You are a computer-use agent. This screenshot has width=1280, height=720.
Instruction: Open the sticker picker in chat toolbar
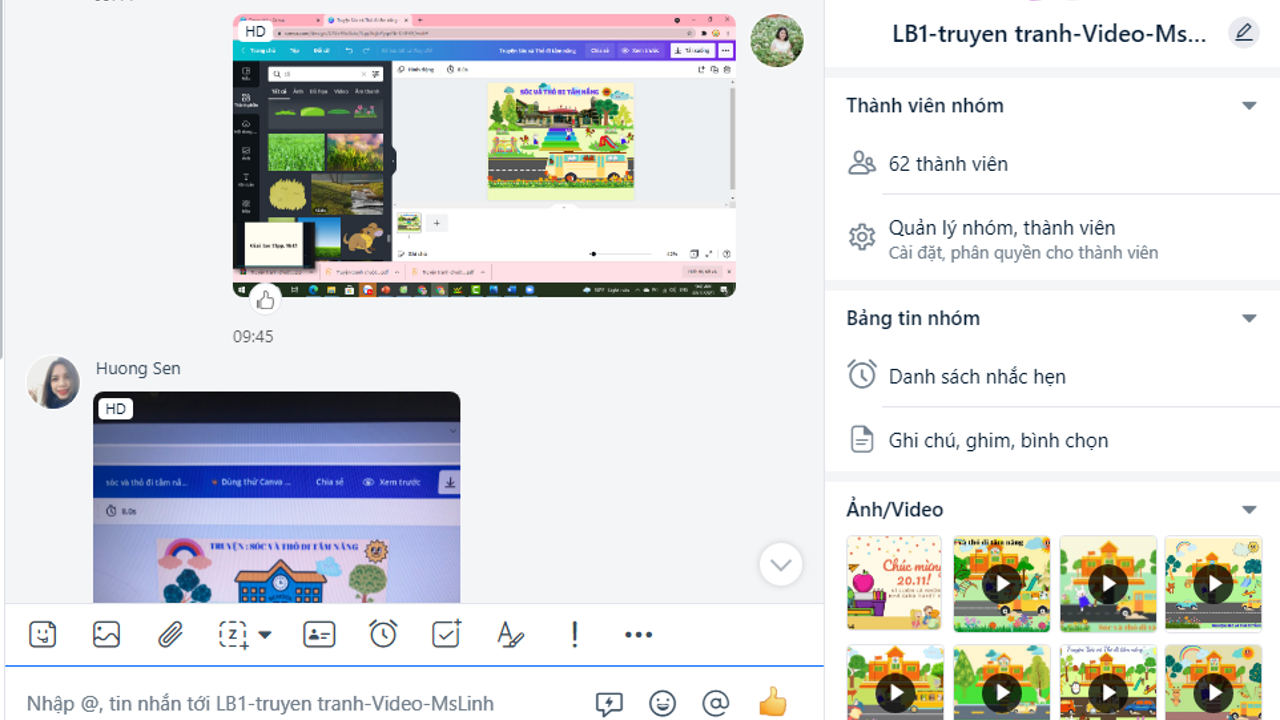42,634
